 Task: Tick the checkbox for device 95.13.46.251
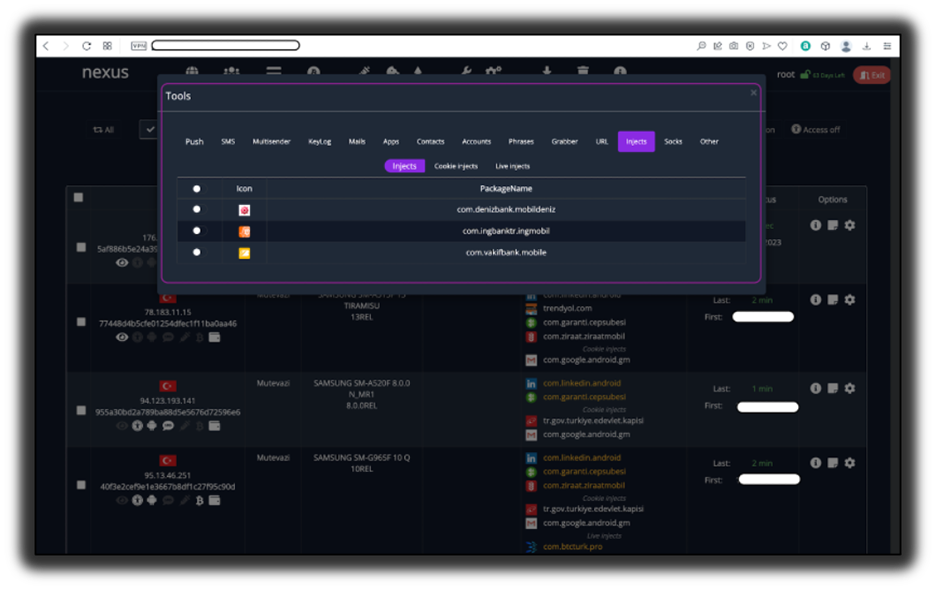click(81, 485)
